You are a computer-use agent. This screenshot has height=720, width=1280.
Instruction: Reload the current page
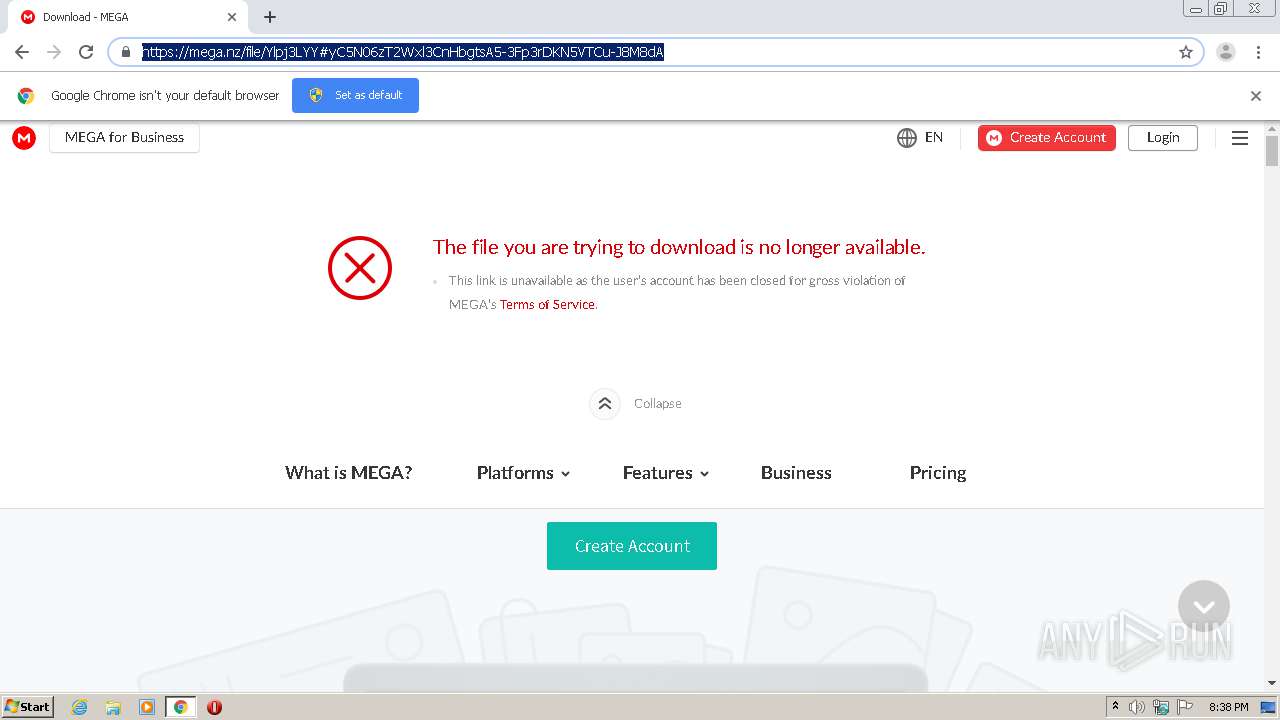(86, 52)
